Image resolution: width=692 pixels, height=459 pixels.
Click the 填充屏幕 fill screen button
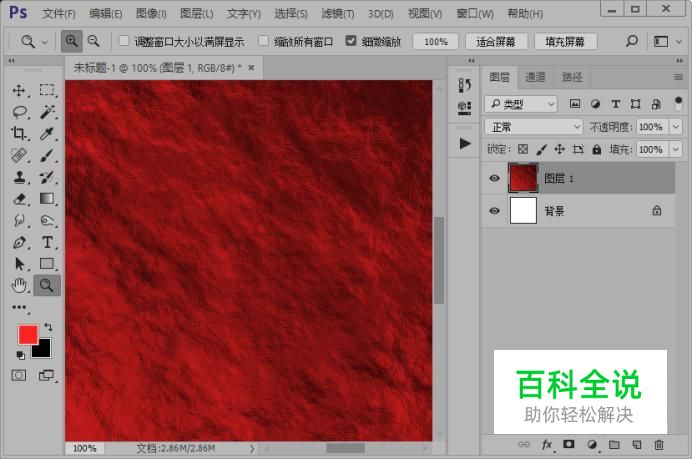(x=565, y=41)
